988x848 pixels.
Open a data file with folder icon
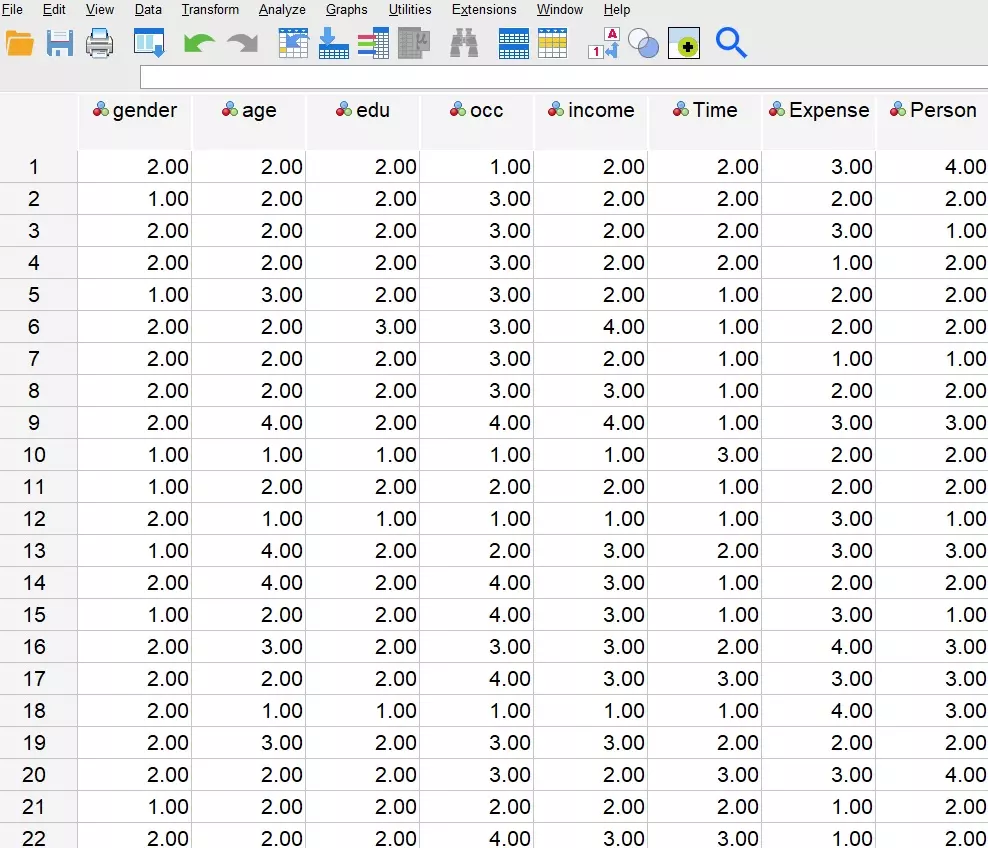click(x=20, y=43)
